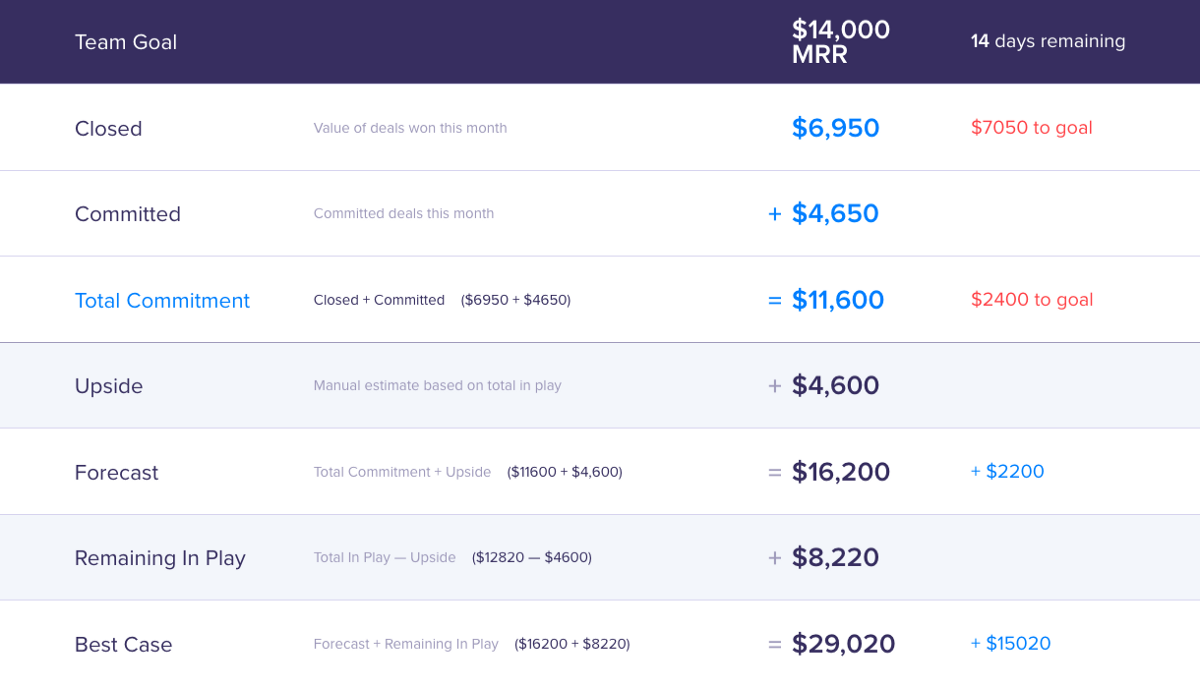Open the Committed row label
This screenshot has width=1200, height=685.
click(128, 214)
